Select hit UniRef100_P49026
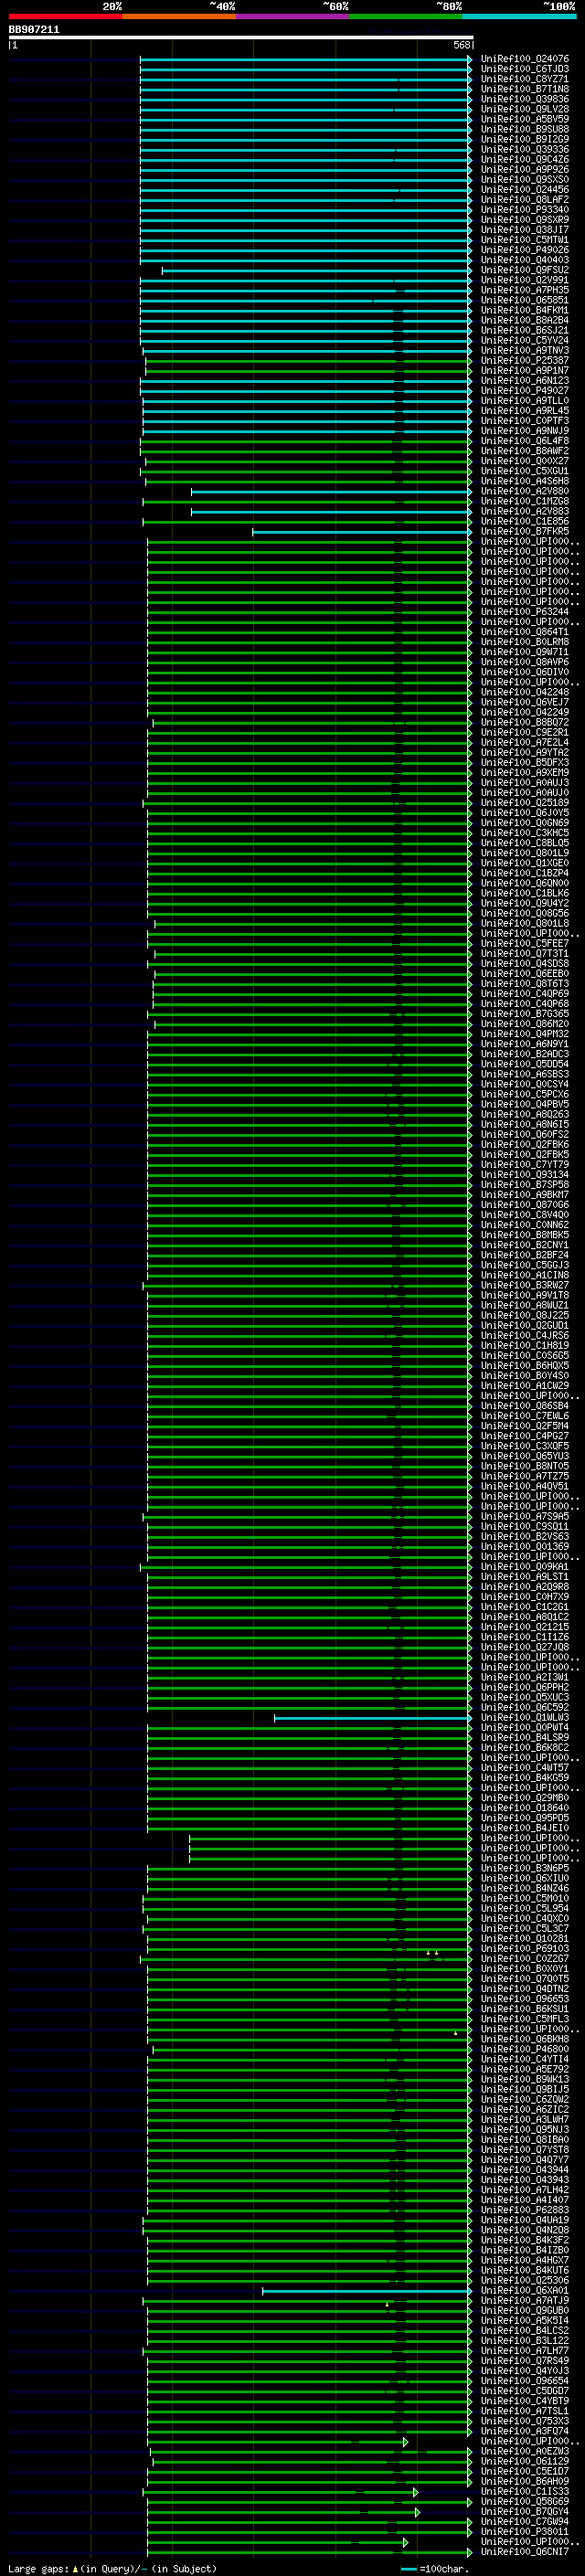This screenshot has height=2576, width=585. click(x=525, y=250)
